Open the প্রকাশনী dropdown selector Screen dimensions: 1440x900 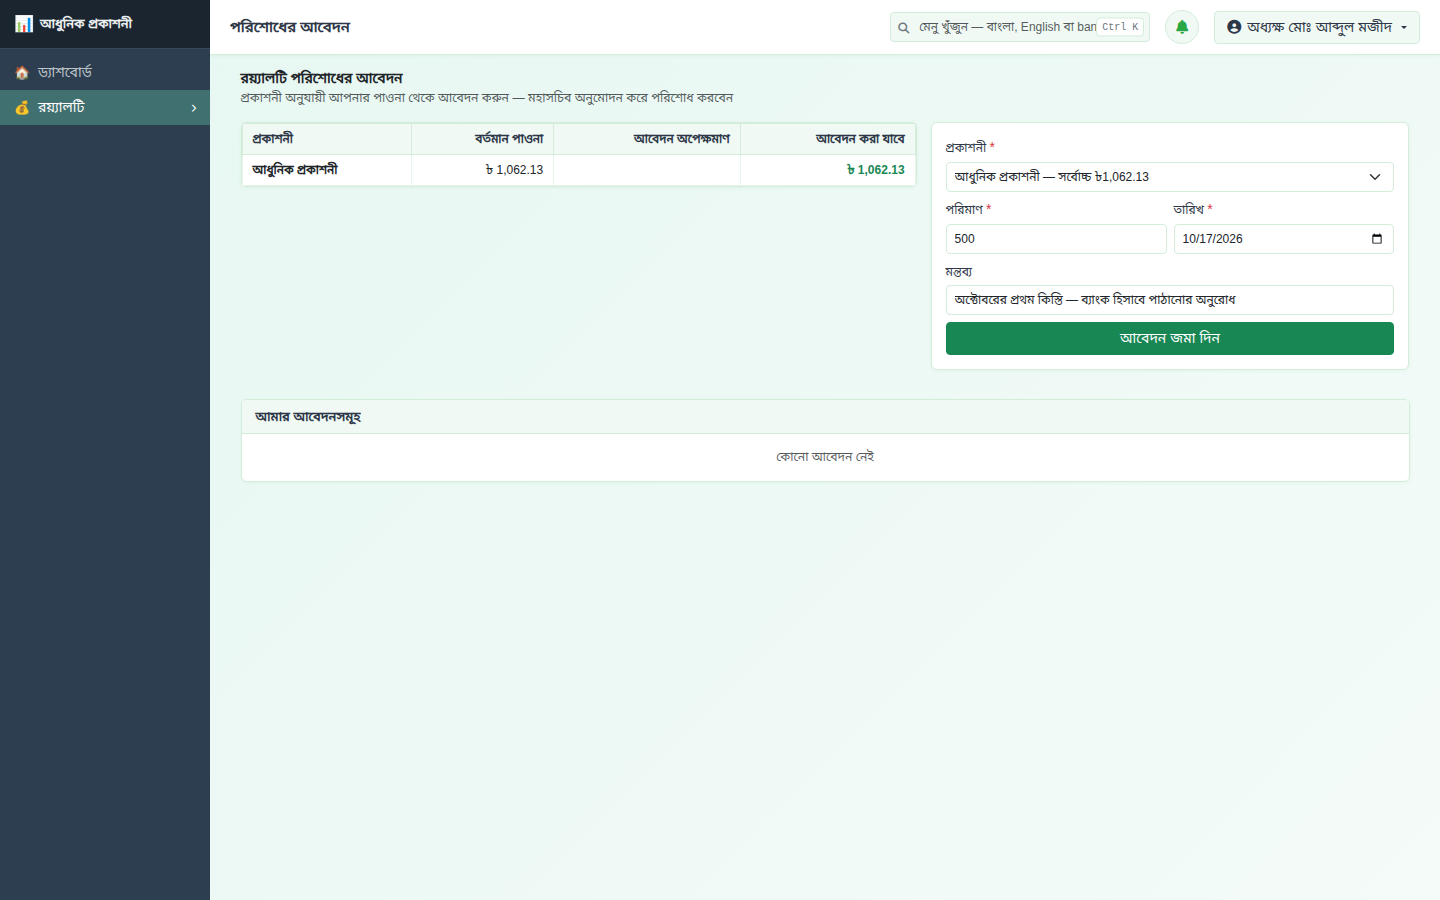click(x=1170, y=177)
